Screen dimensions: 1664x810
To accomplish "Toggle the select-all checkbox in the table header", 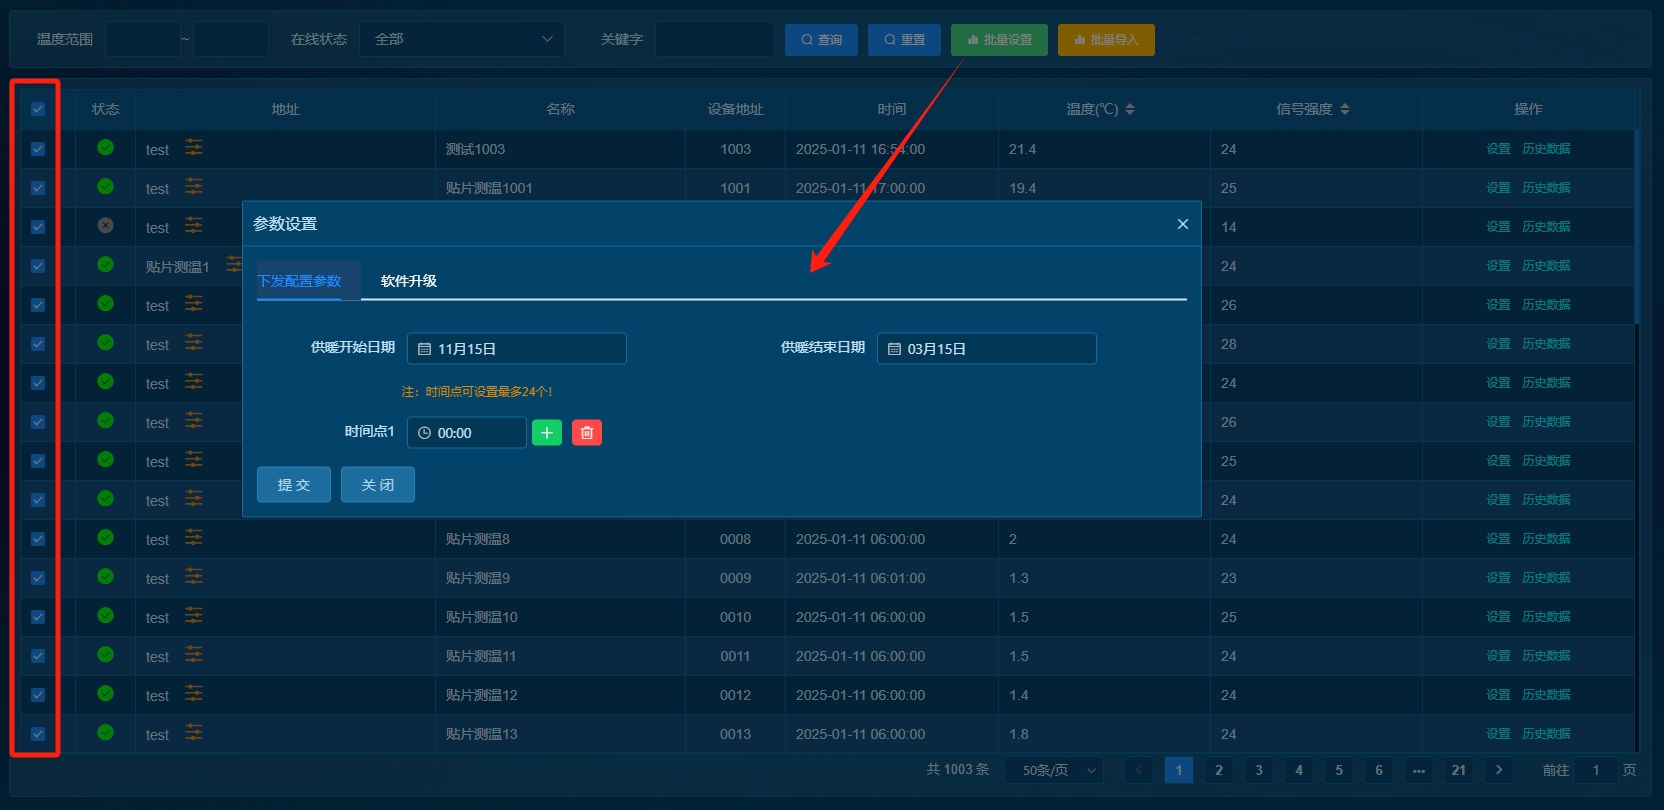I will point(38,109).
